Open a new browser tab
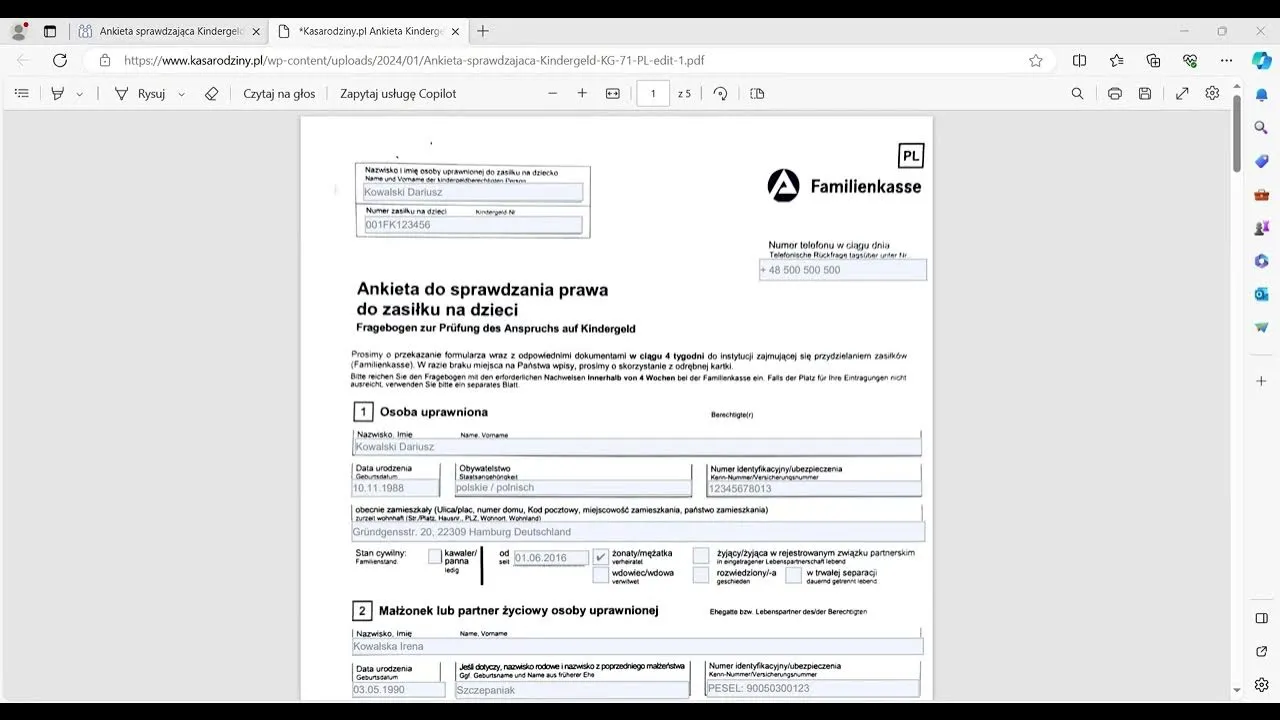 [x=483, y=31]
